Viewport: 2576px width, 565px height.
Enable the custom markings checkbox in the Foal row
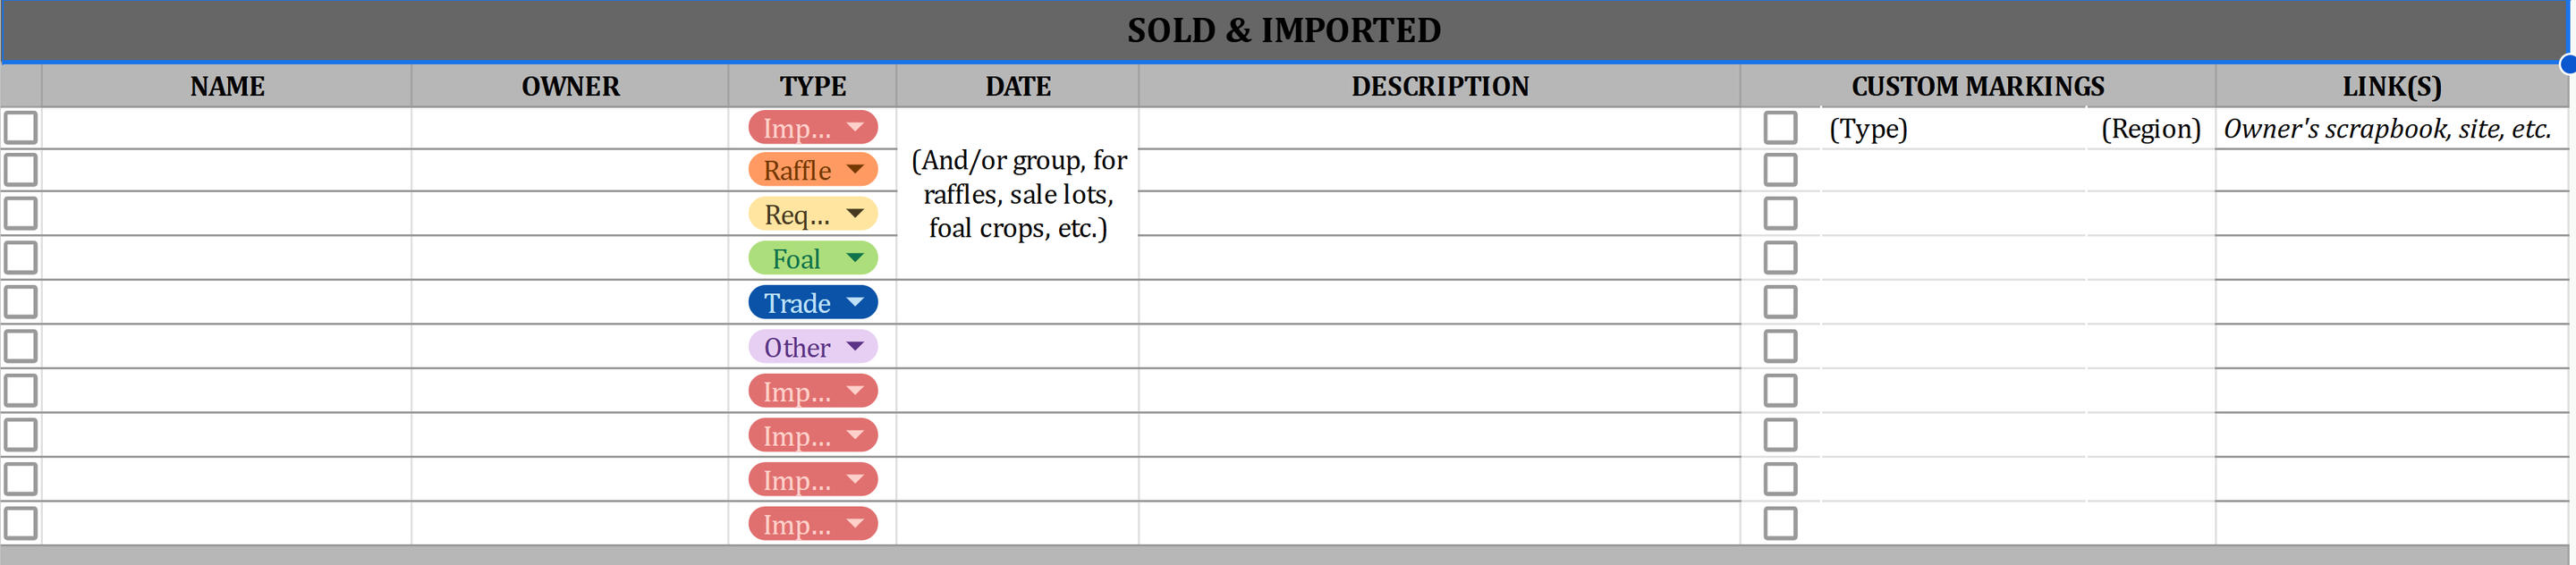coord(1780,258)
